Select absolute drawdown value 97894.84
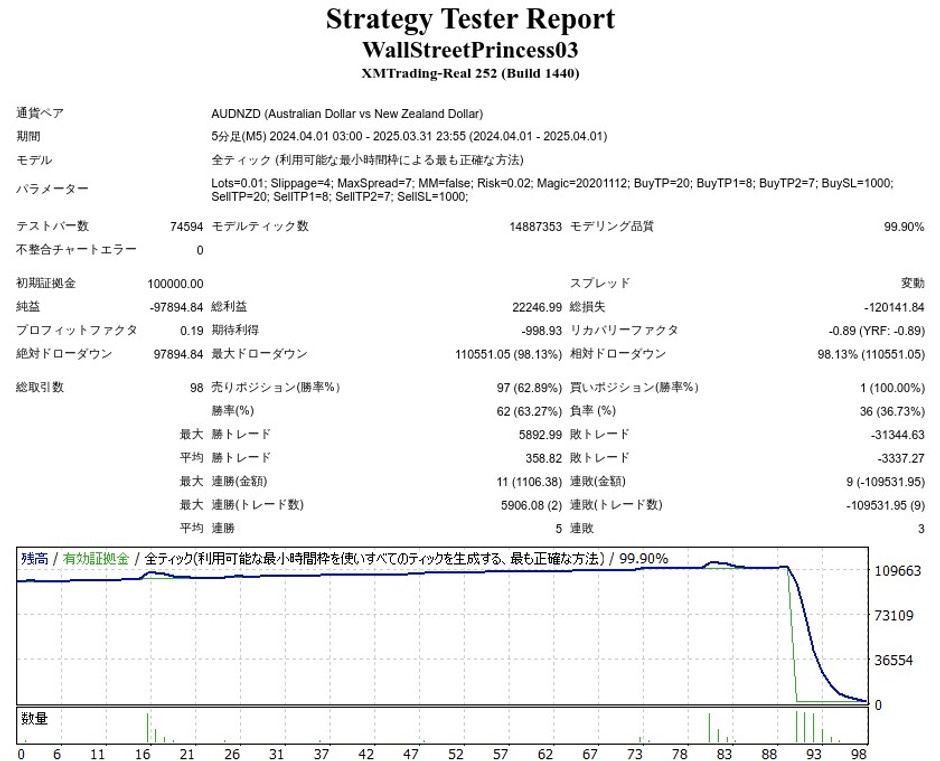Screen dimensions: 940x761 [x=179, y=354]
